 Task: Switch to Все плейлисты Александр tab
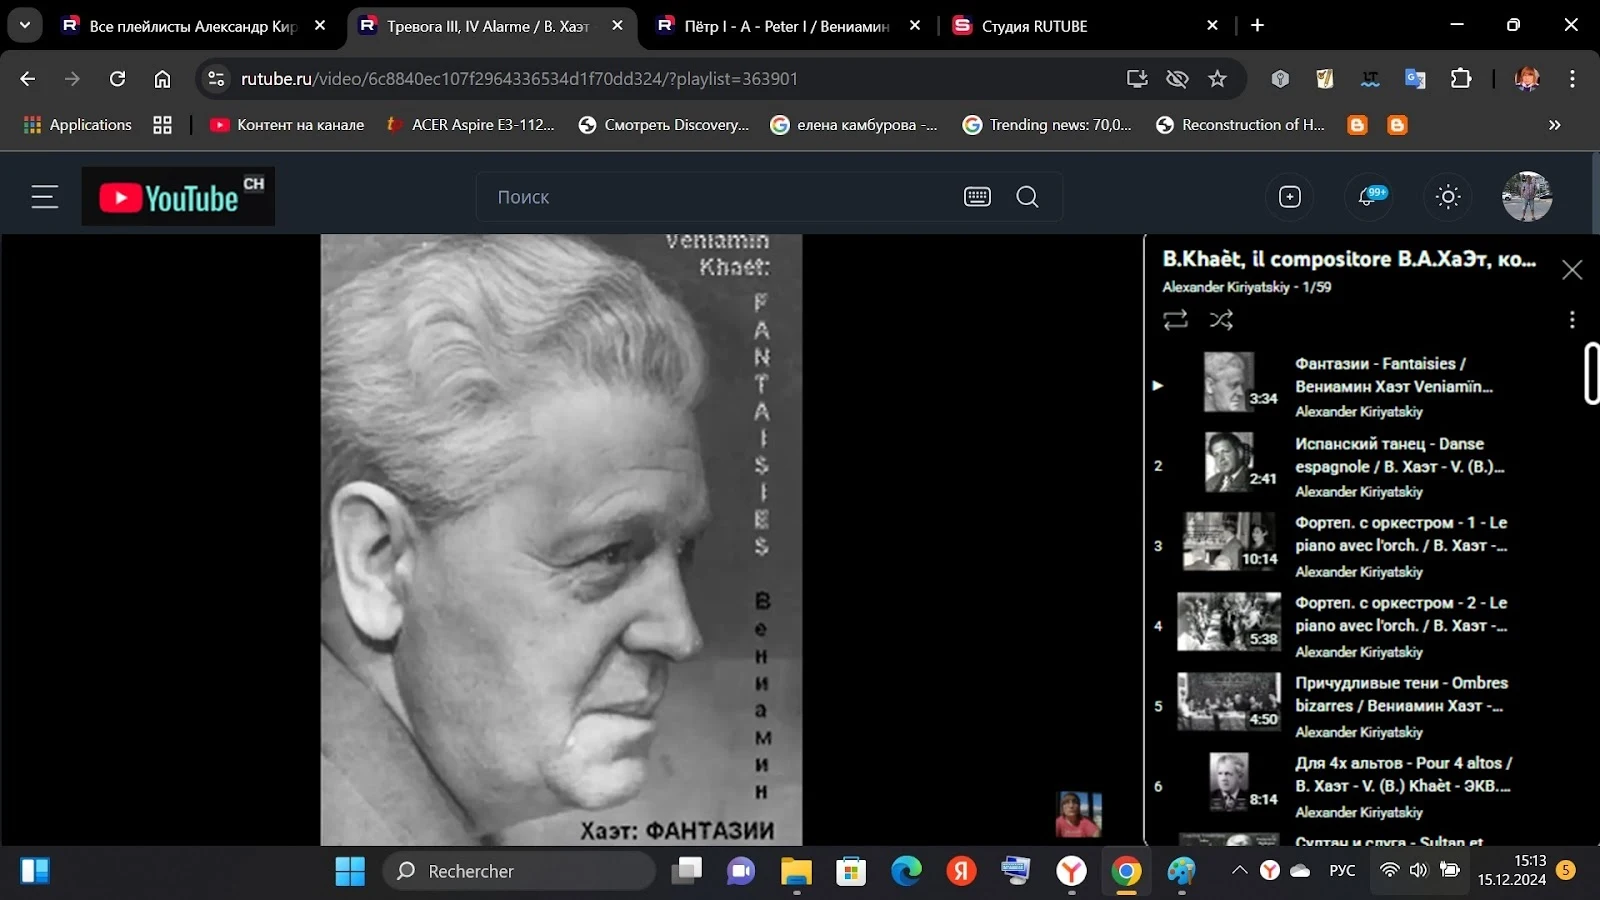[x=193, y=26]
